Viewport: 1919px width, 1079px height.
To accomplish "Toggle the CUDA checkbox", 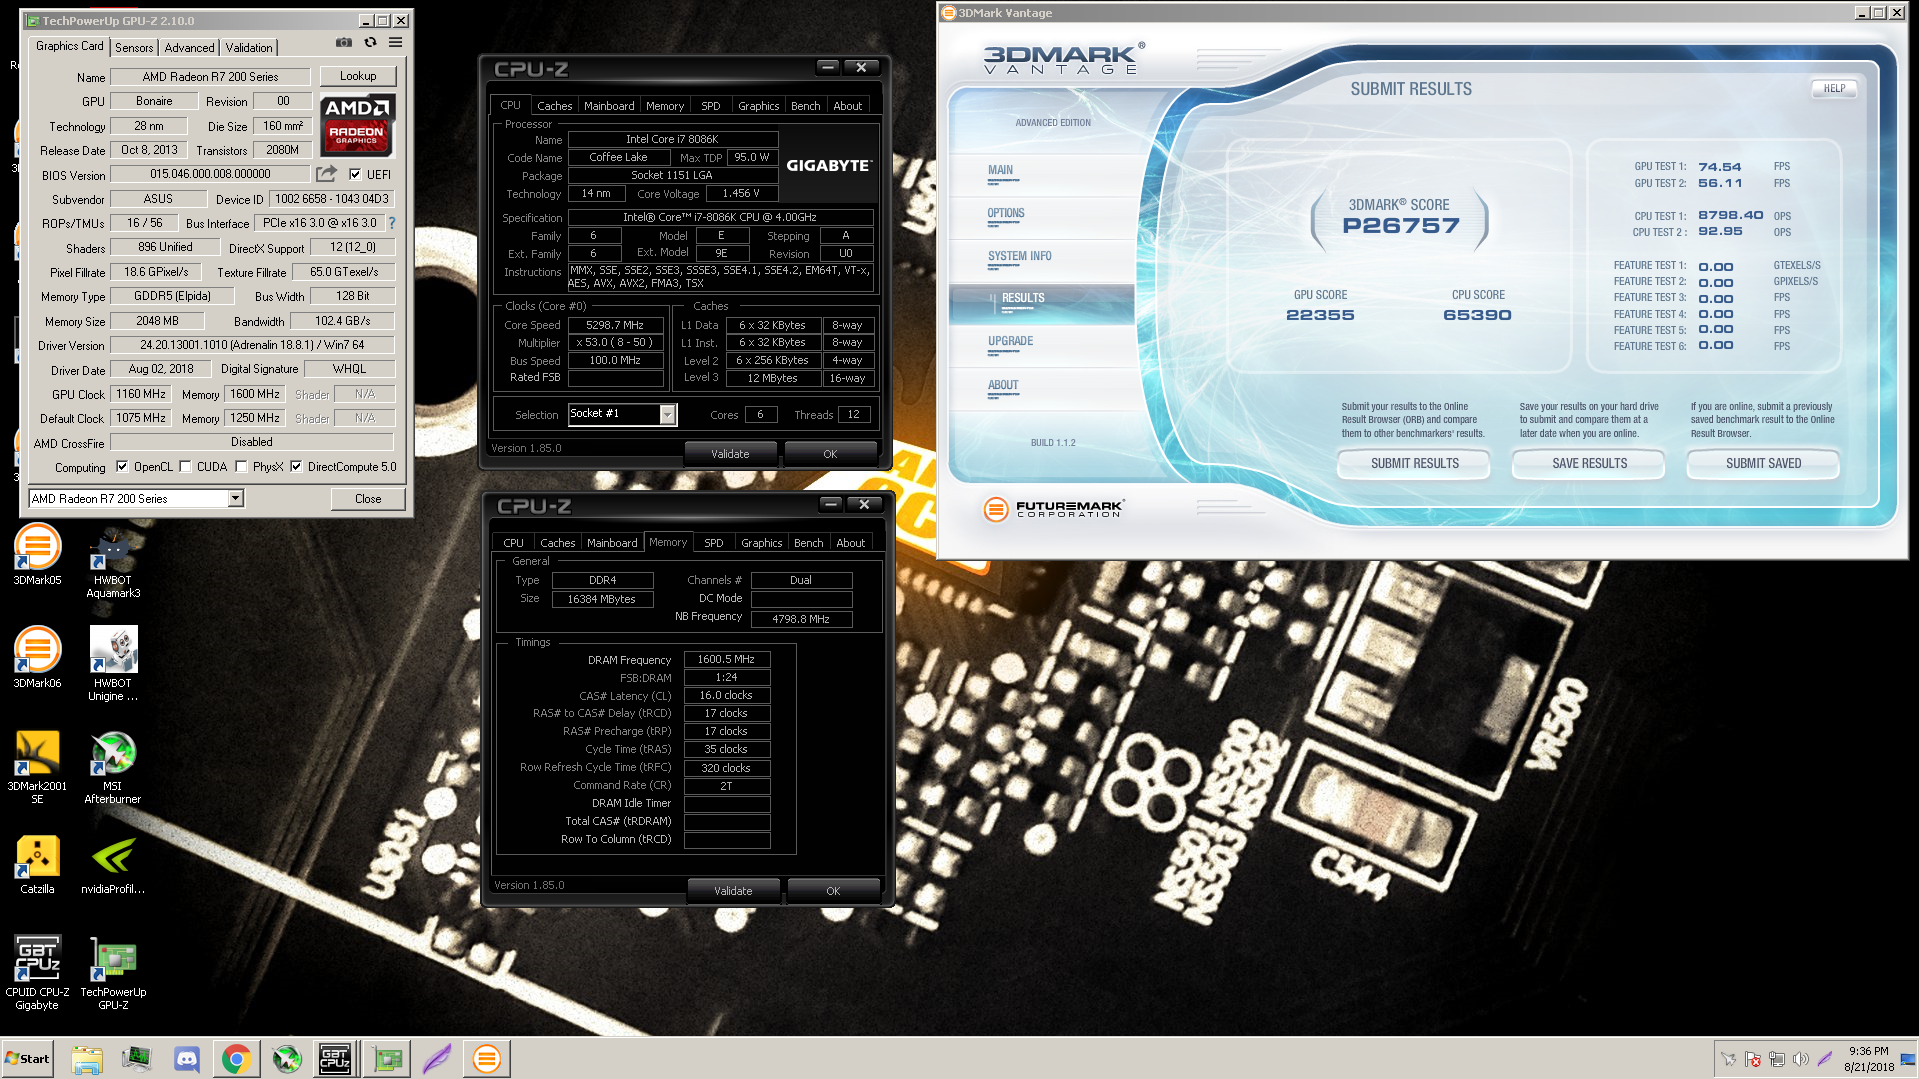I will pyautogui.click(x=185, y=466).
